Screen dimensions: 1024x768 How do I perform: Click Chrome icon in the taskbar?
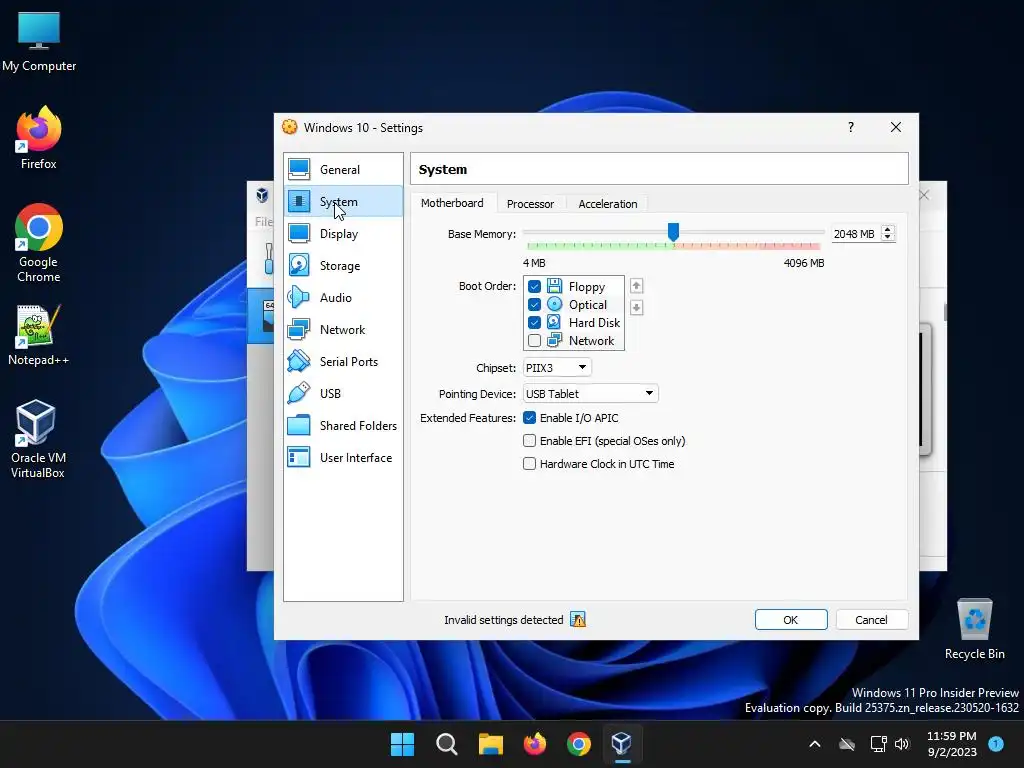(579, 744)
